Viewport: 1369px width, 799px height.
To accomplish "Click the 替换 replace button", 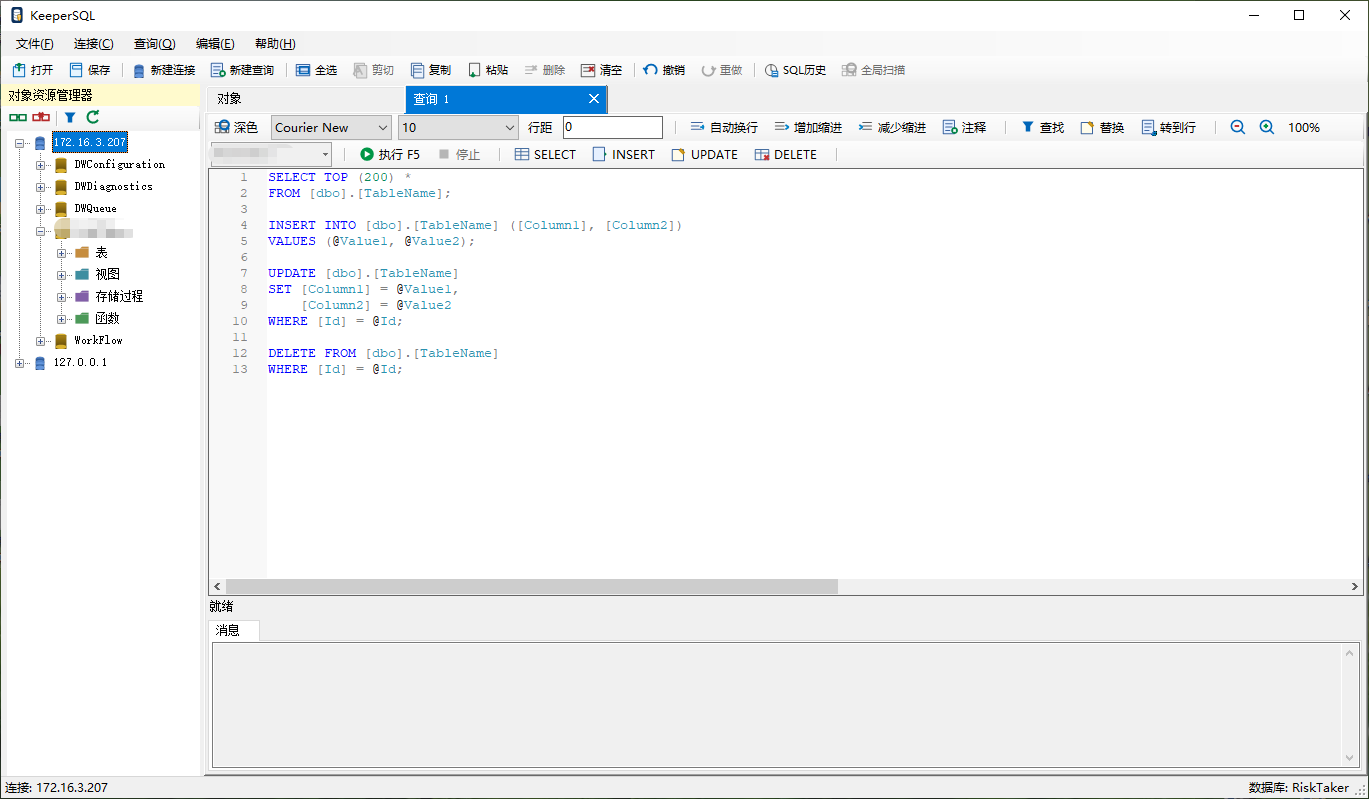I will 1102,127.
